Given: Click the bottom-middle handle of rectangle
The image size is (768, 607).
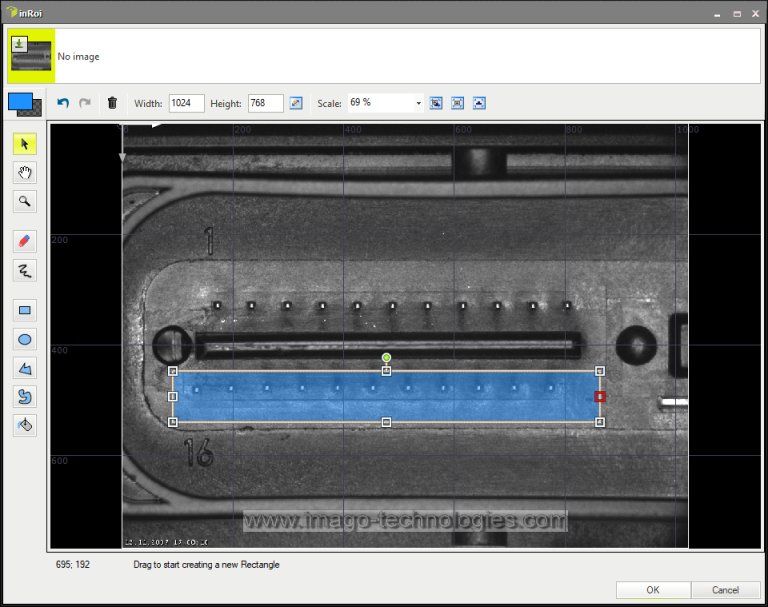Looking at the screenshot, I should (386, 422).
